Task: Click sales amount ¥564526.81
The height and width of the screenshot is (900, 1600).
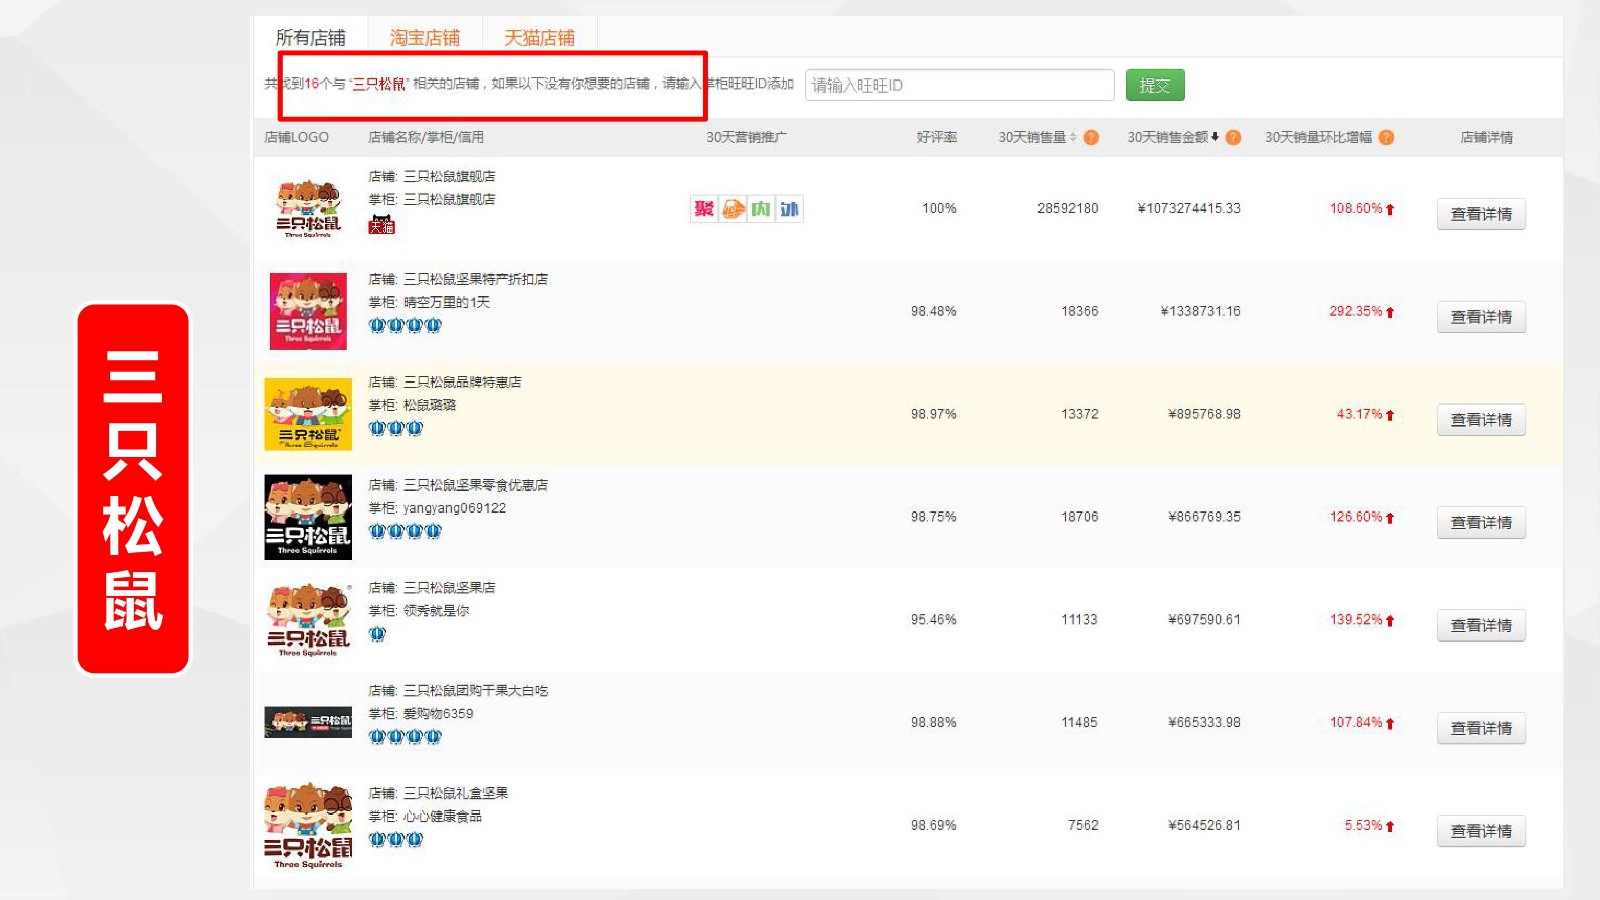Action: [1204, 826]
